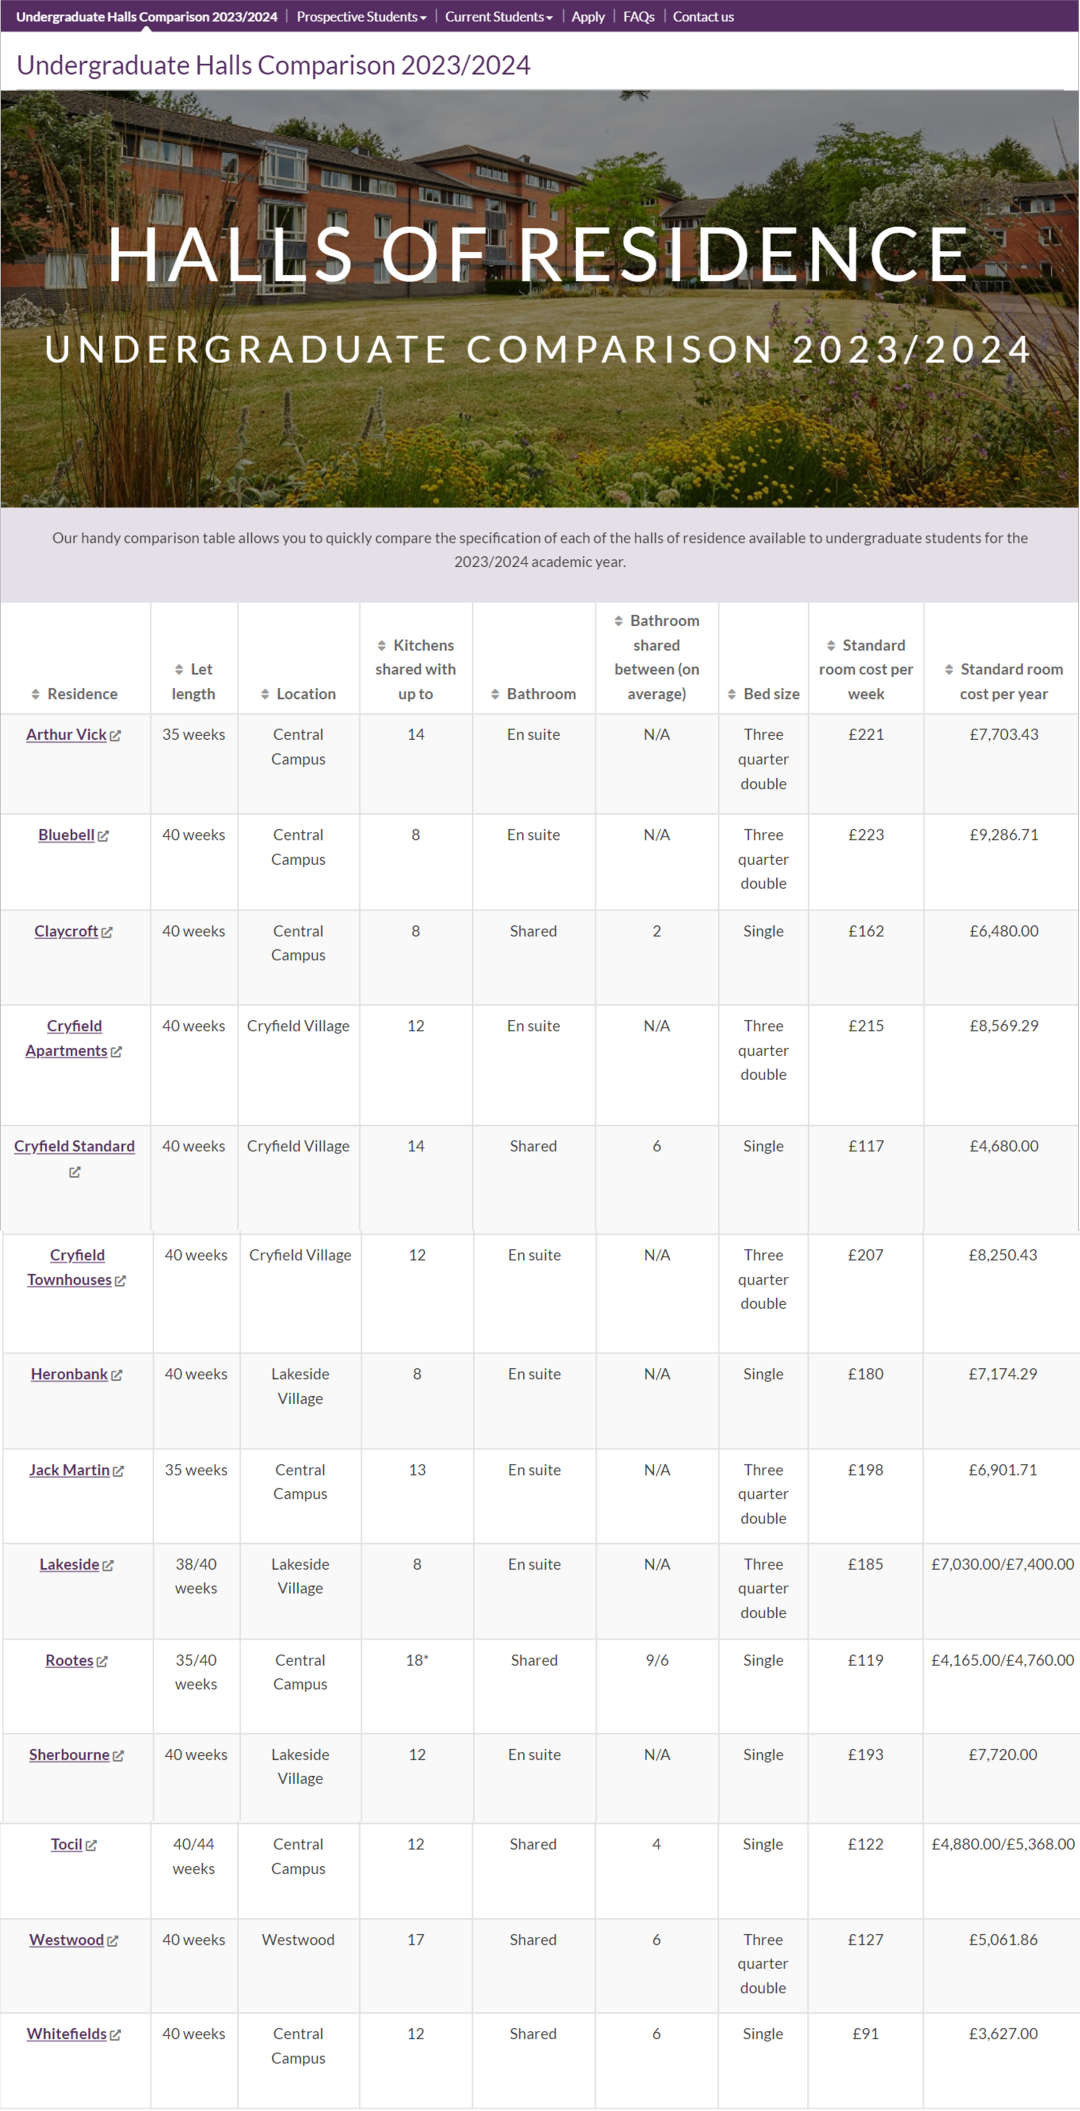Click sort icon on Kitchens shared with header
1080x2111 pixels.
click(382, 646)
